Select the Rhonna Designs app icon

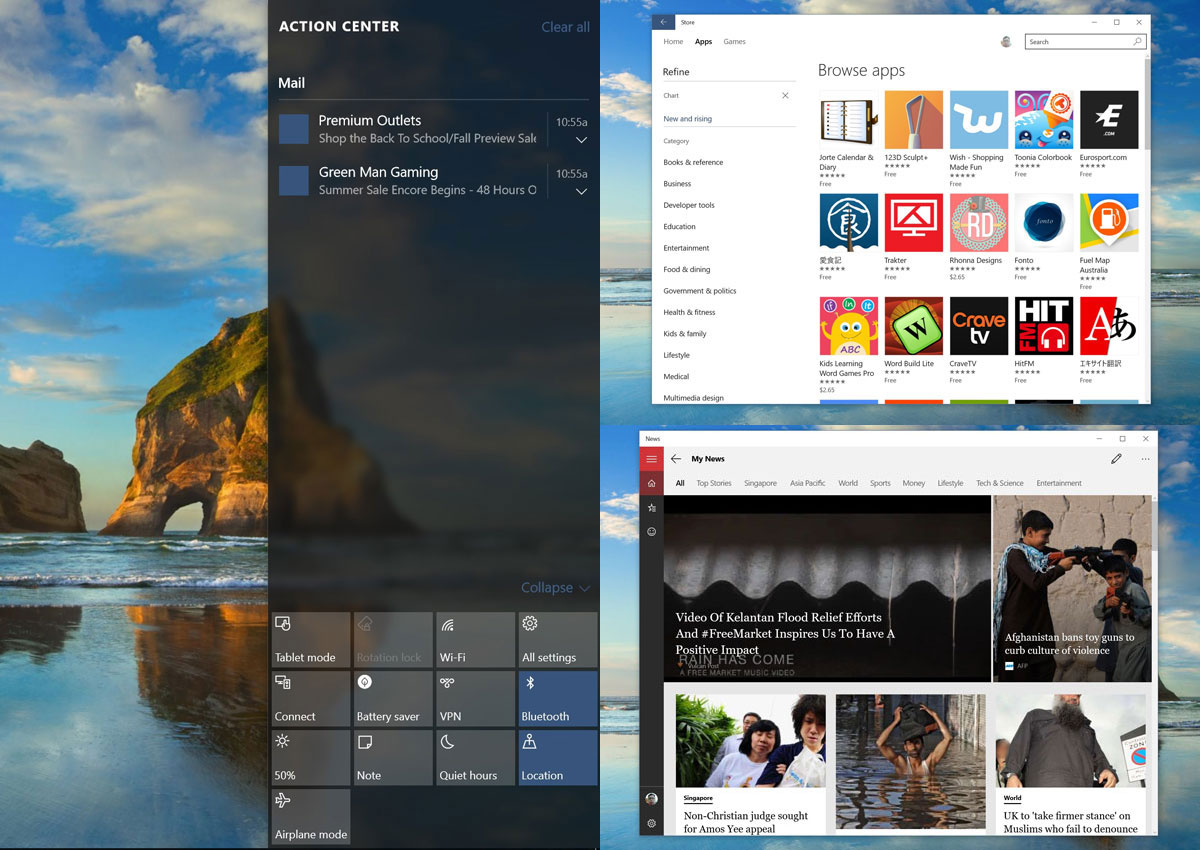click(x=979, y=223)
